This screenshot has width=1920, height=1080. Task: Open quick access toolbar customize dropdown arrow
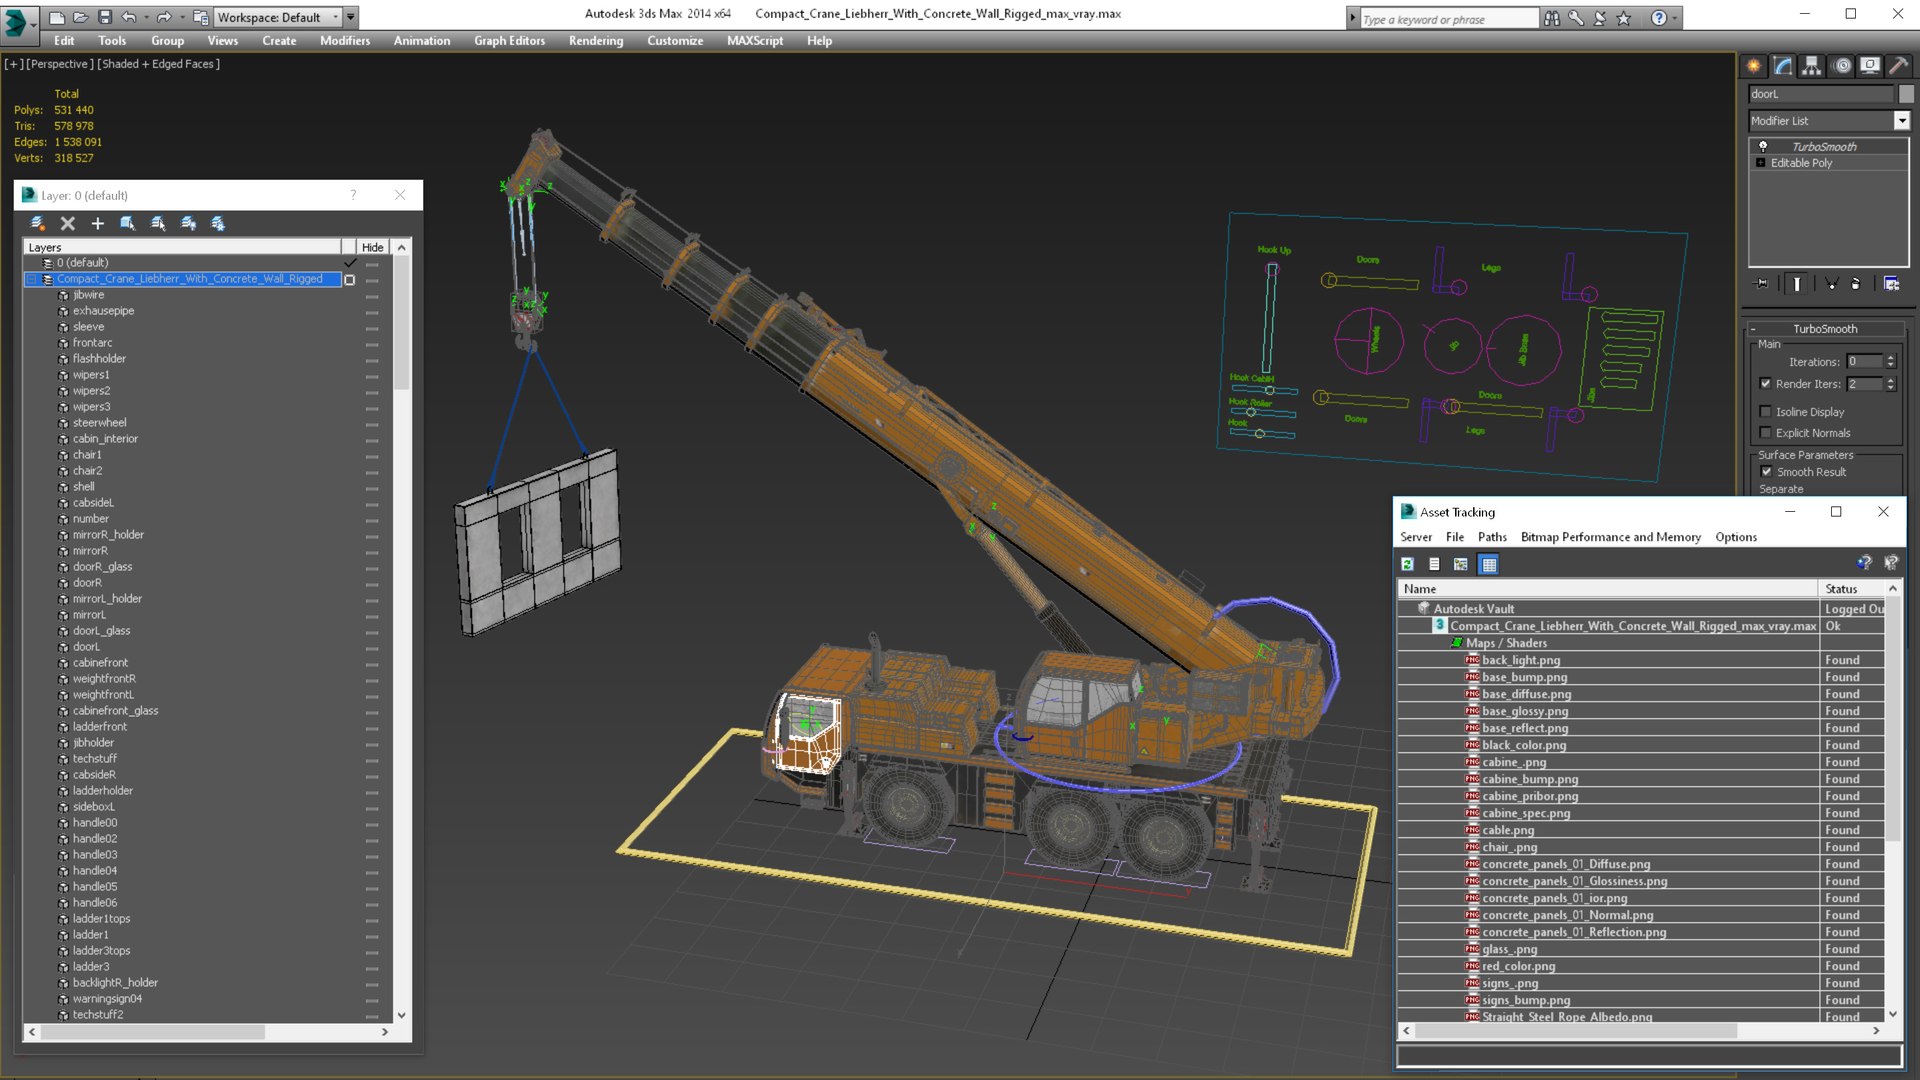351,17
